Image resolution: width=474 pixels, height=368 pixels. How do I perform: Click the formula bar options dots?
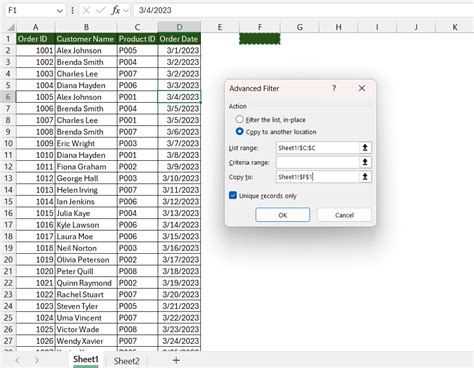pos(72,10)
